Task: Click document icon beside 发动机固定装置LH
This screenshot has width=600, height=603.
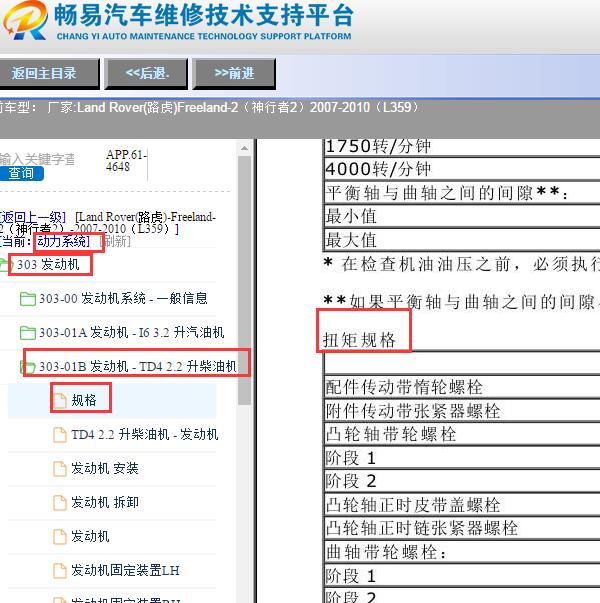Action: (60, 570)
